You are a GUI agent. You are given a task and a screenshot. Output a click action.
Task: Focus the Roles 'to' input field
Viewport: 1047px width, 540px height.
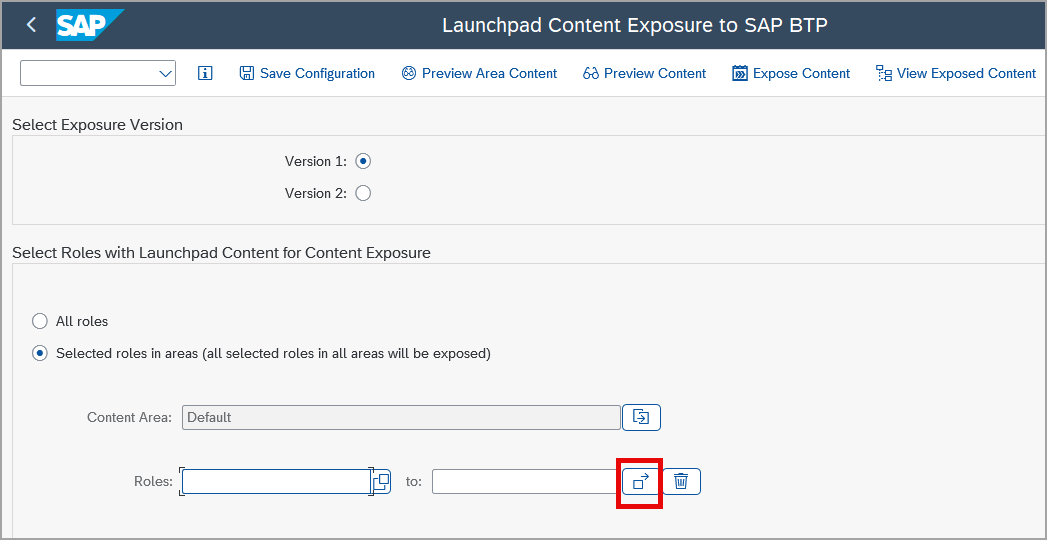click(526, 481)
